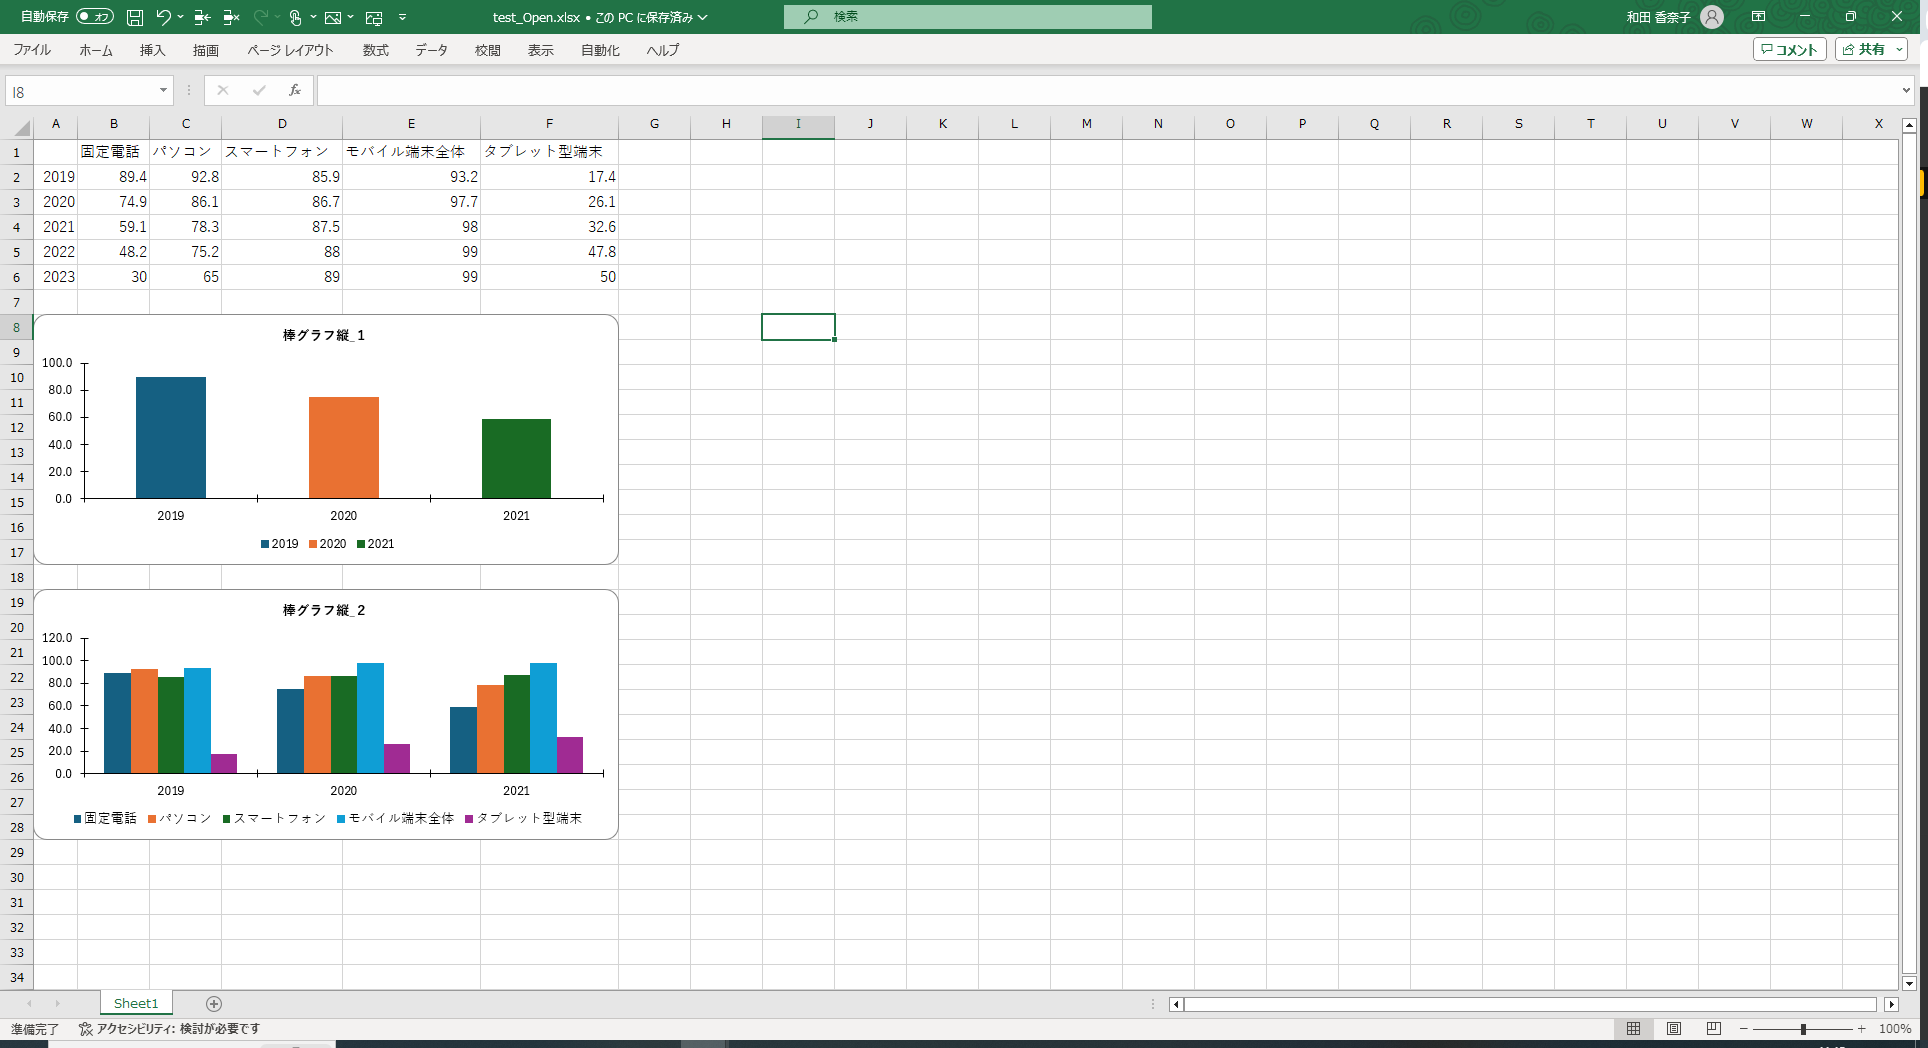Open the touch/mouse mode dropdown arrow
This screenshot has height=1048, width=1928.
(x=313, y=17)
